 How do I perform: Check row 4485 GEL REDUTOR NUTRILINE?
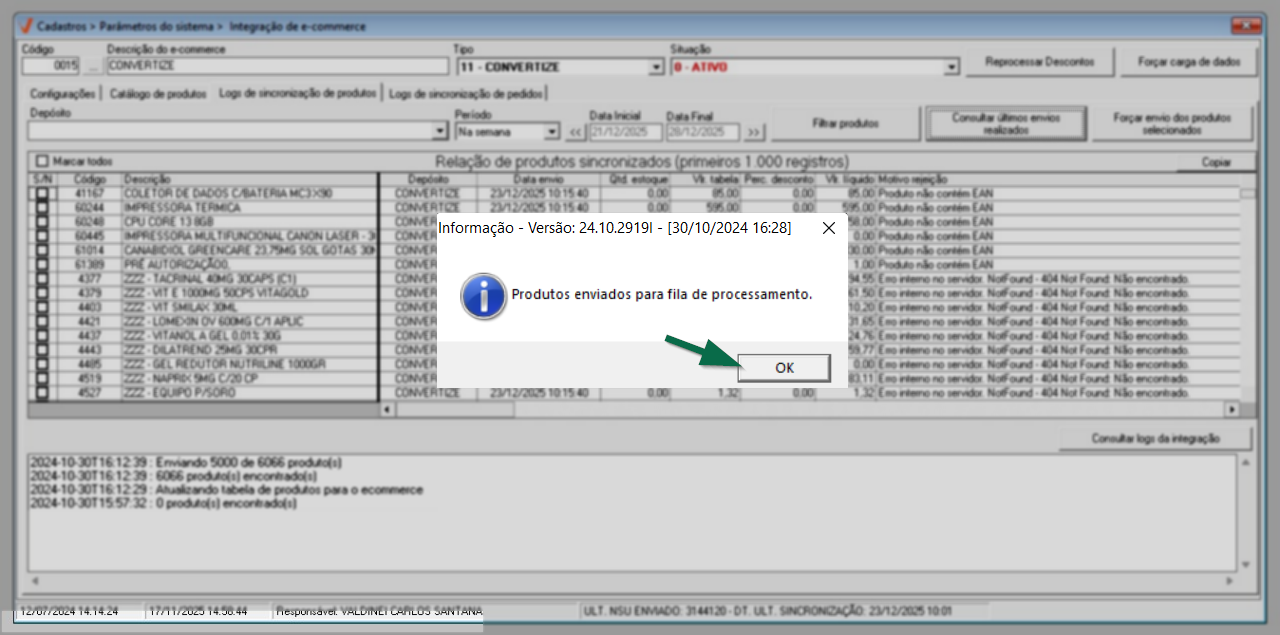pos(42,364)
